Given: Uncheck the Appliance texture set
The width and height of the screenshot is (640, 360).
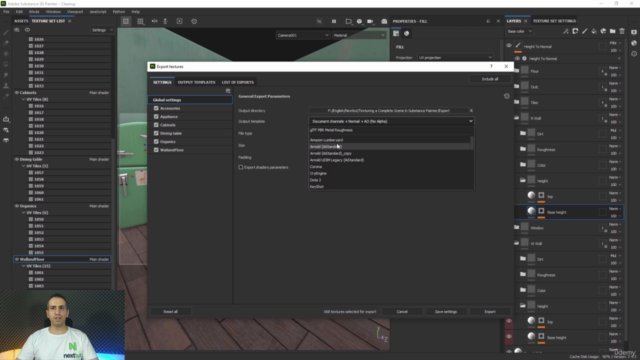Looking at the screenshot, I should coord(156,117).
